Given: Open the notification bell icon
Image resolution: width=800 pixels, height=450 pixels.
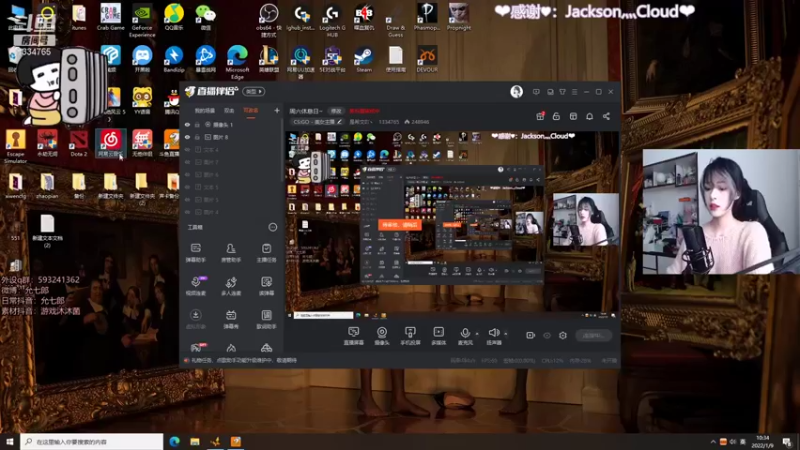Looking at the screenshot, I should [589, 116].
